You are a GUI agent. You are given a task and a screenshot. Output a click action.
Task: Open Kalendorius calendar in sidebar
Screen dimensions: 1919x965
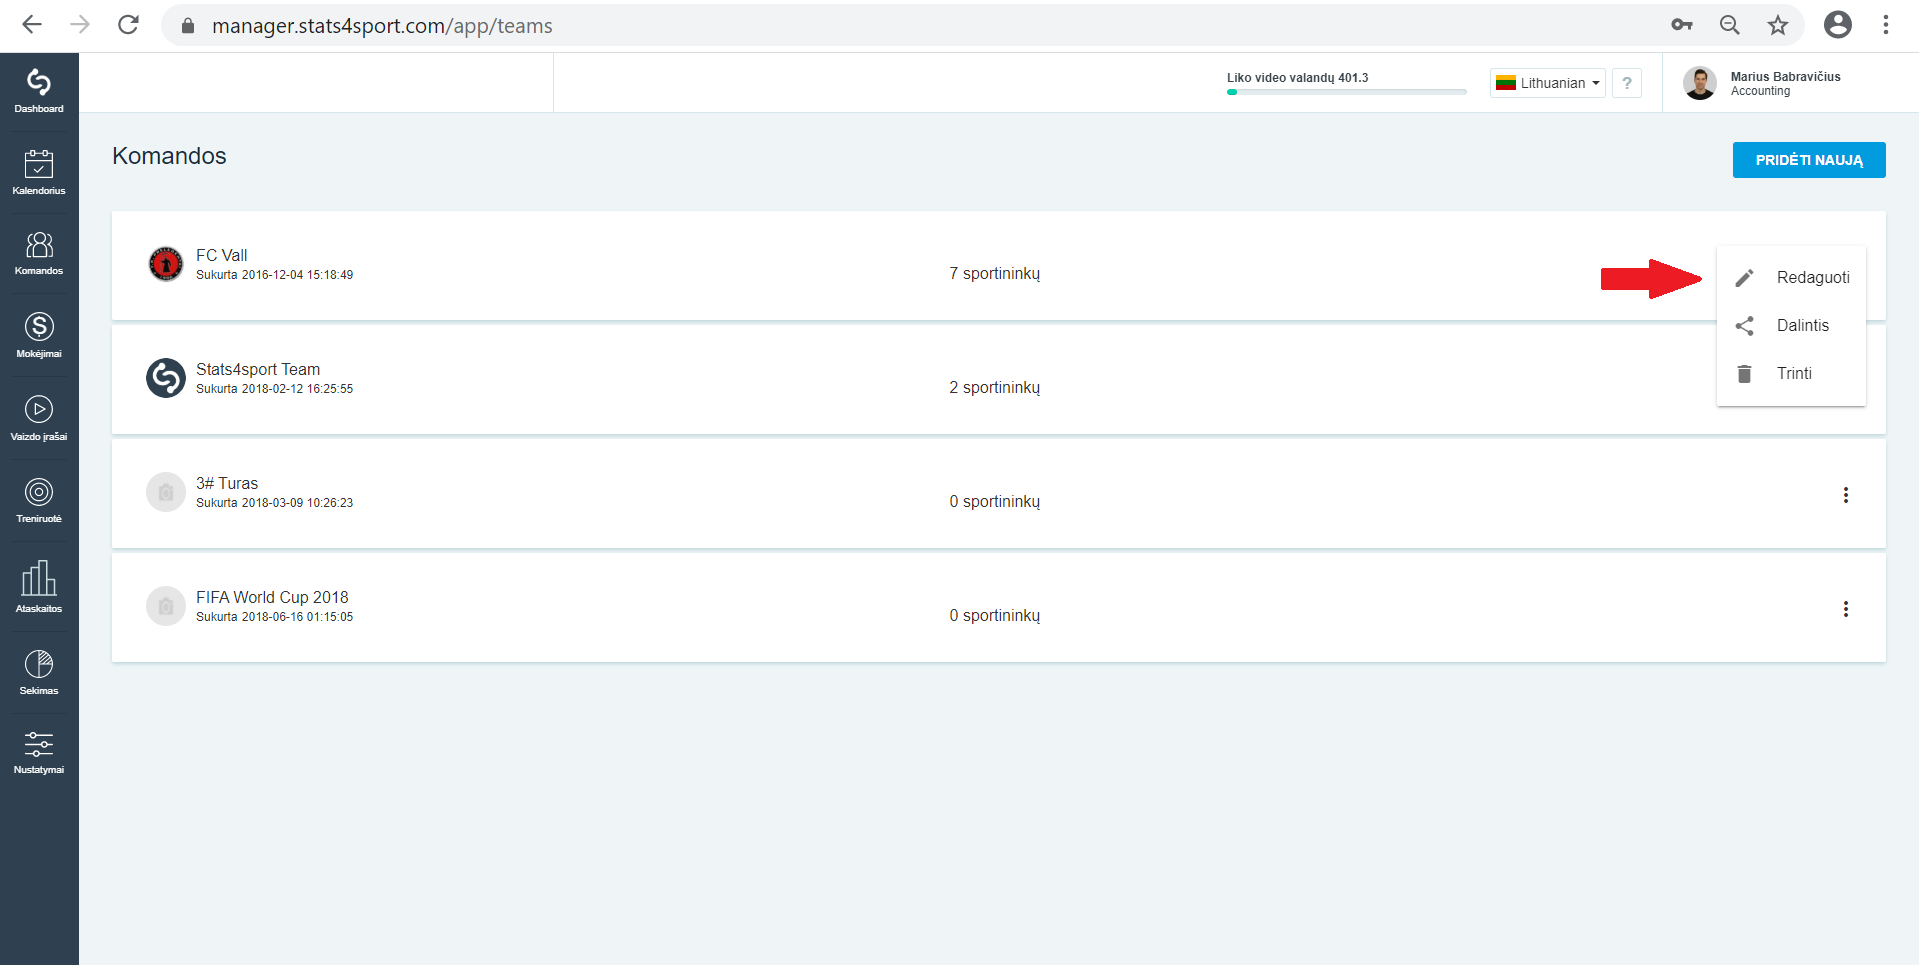[x=39, y=172]
